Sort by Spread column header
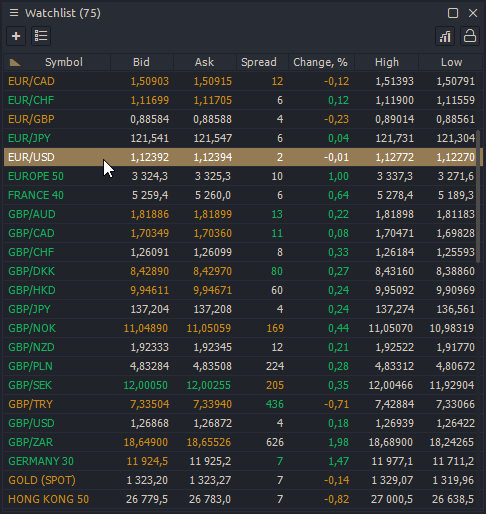486x515 pixels. click(259, 62)
